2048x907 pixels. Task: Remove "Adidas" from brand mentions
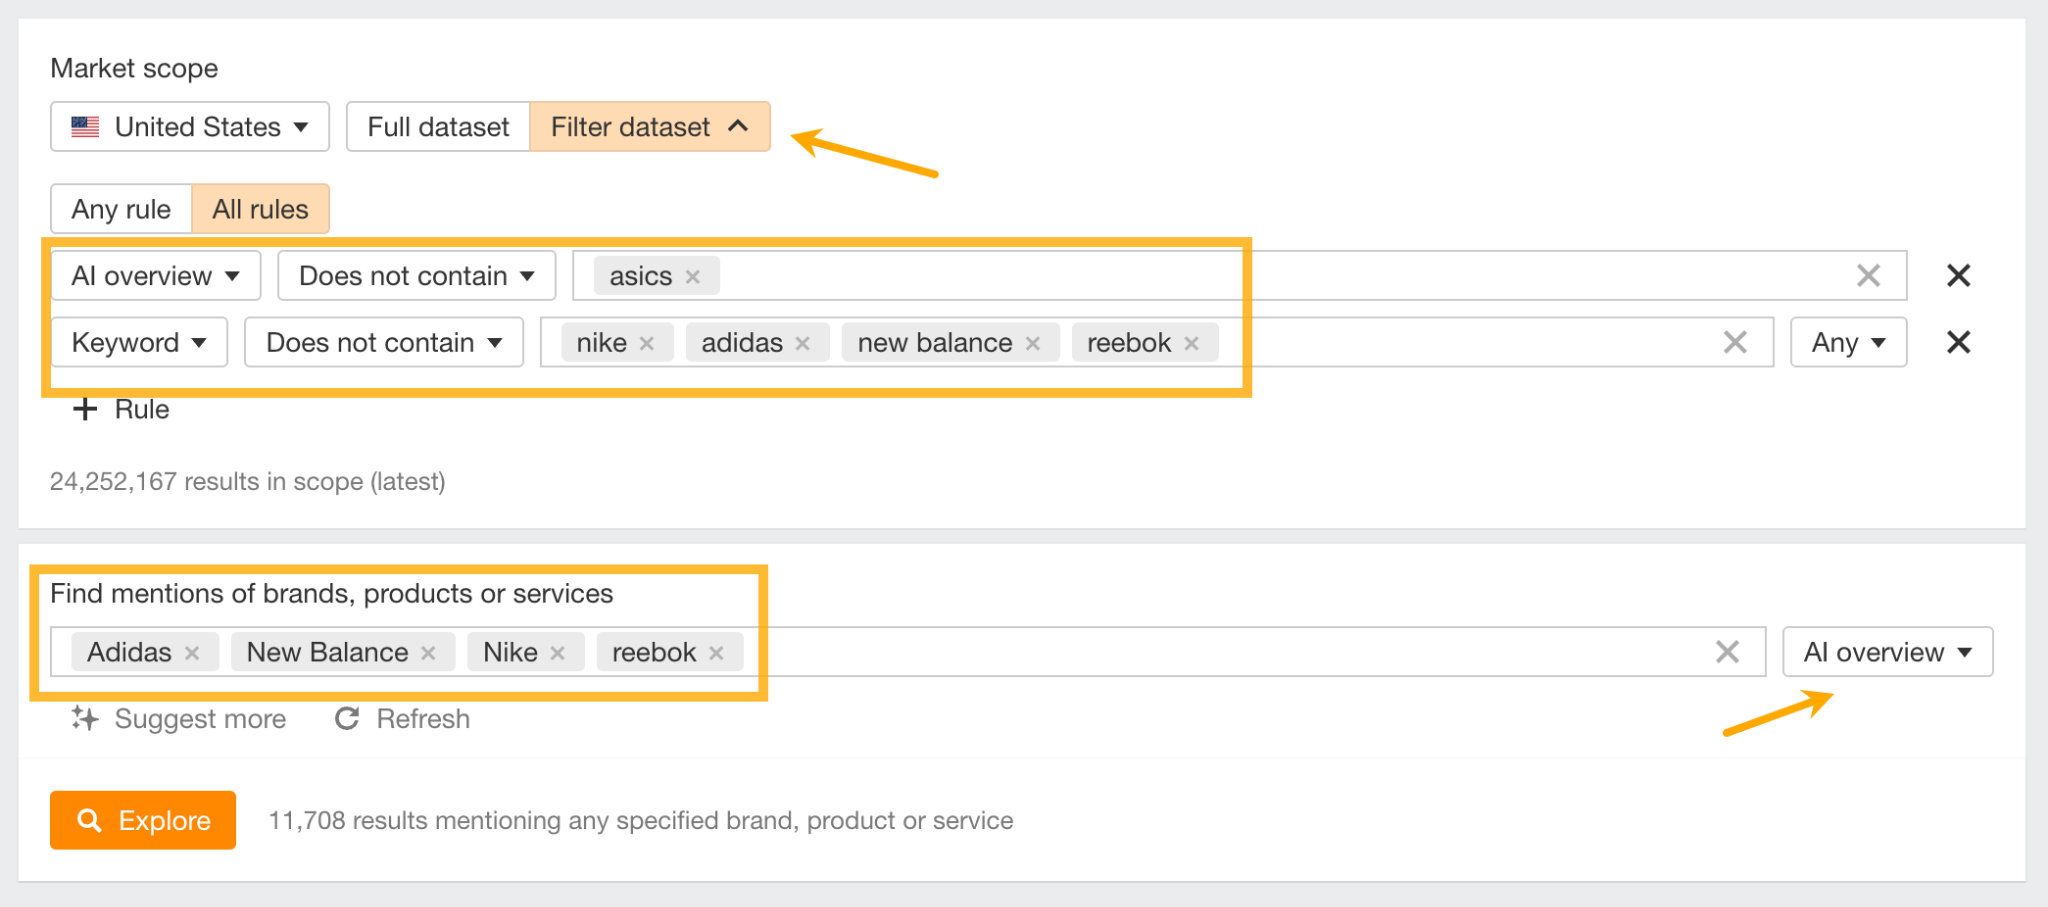195,652
